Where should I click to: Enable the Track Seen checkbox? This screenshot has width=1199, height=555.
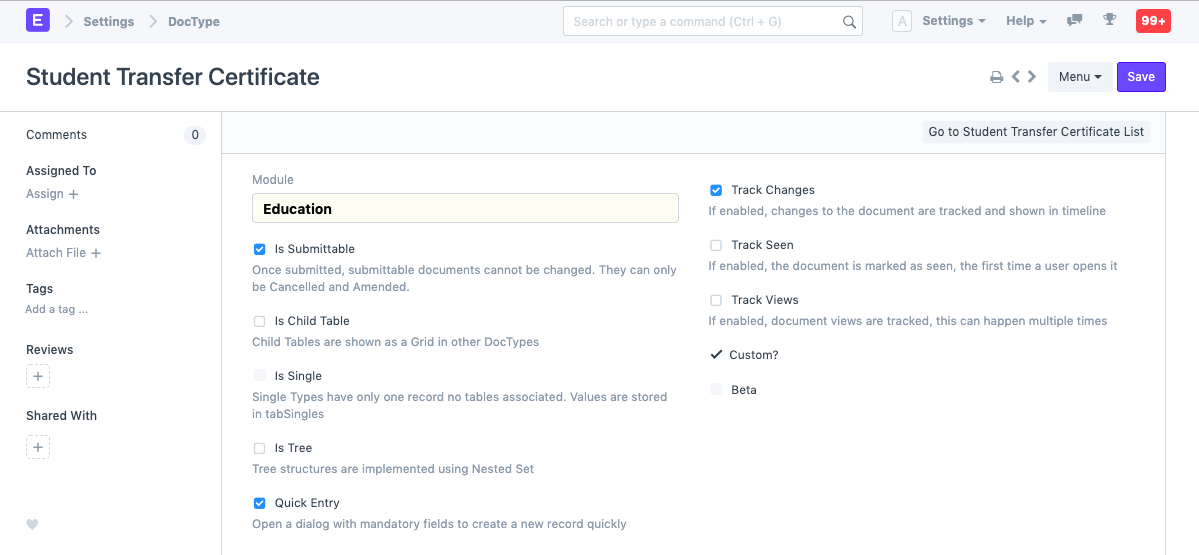click(x=716, y=245)
